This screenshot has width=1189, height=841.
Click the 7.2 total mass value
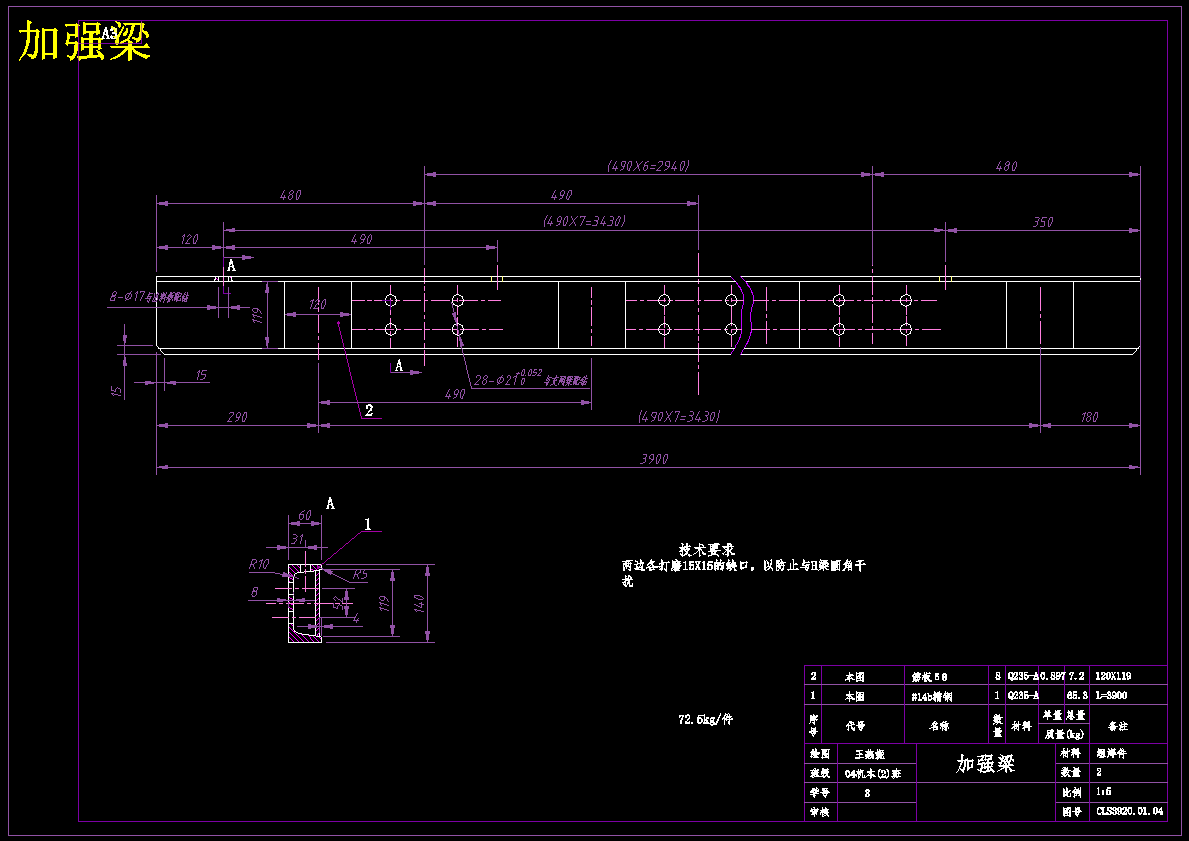[1077, 676]
